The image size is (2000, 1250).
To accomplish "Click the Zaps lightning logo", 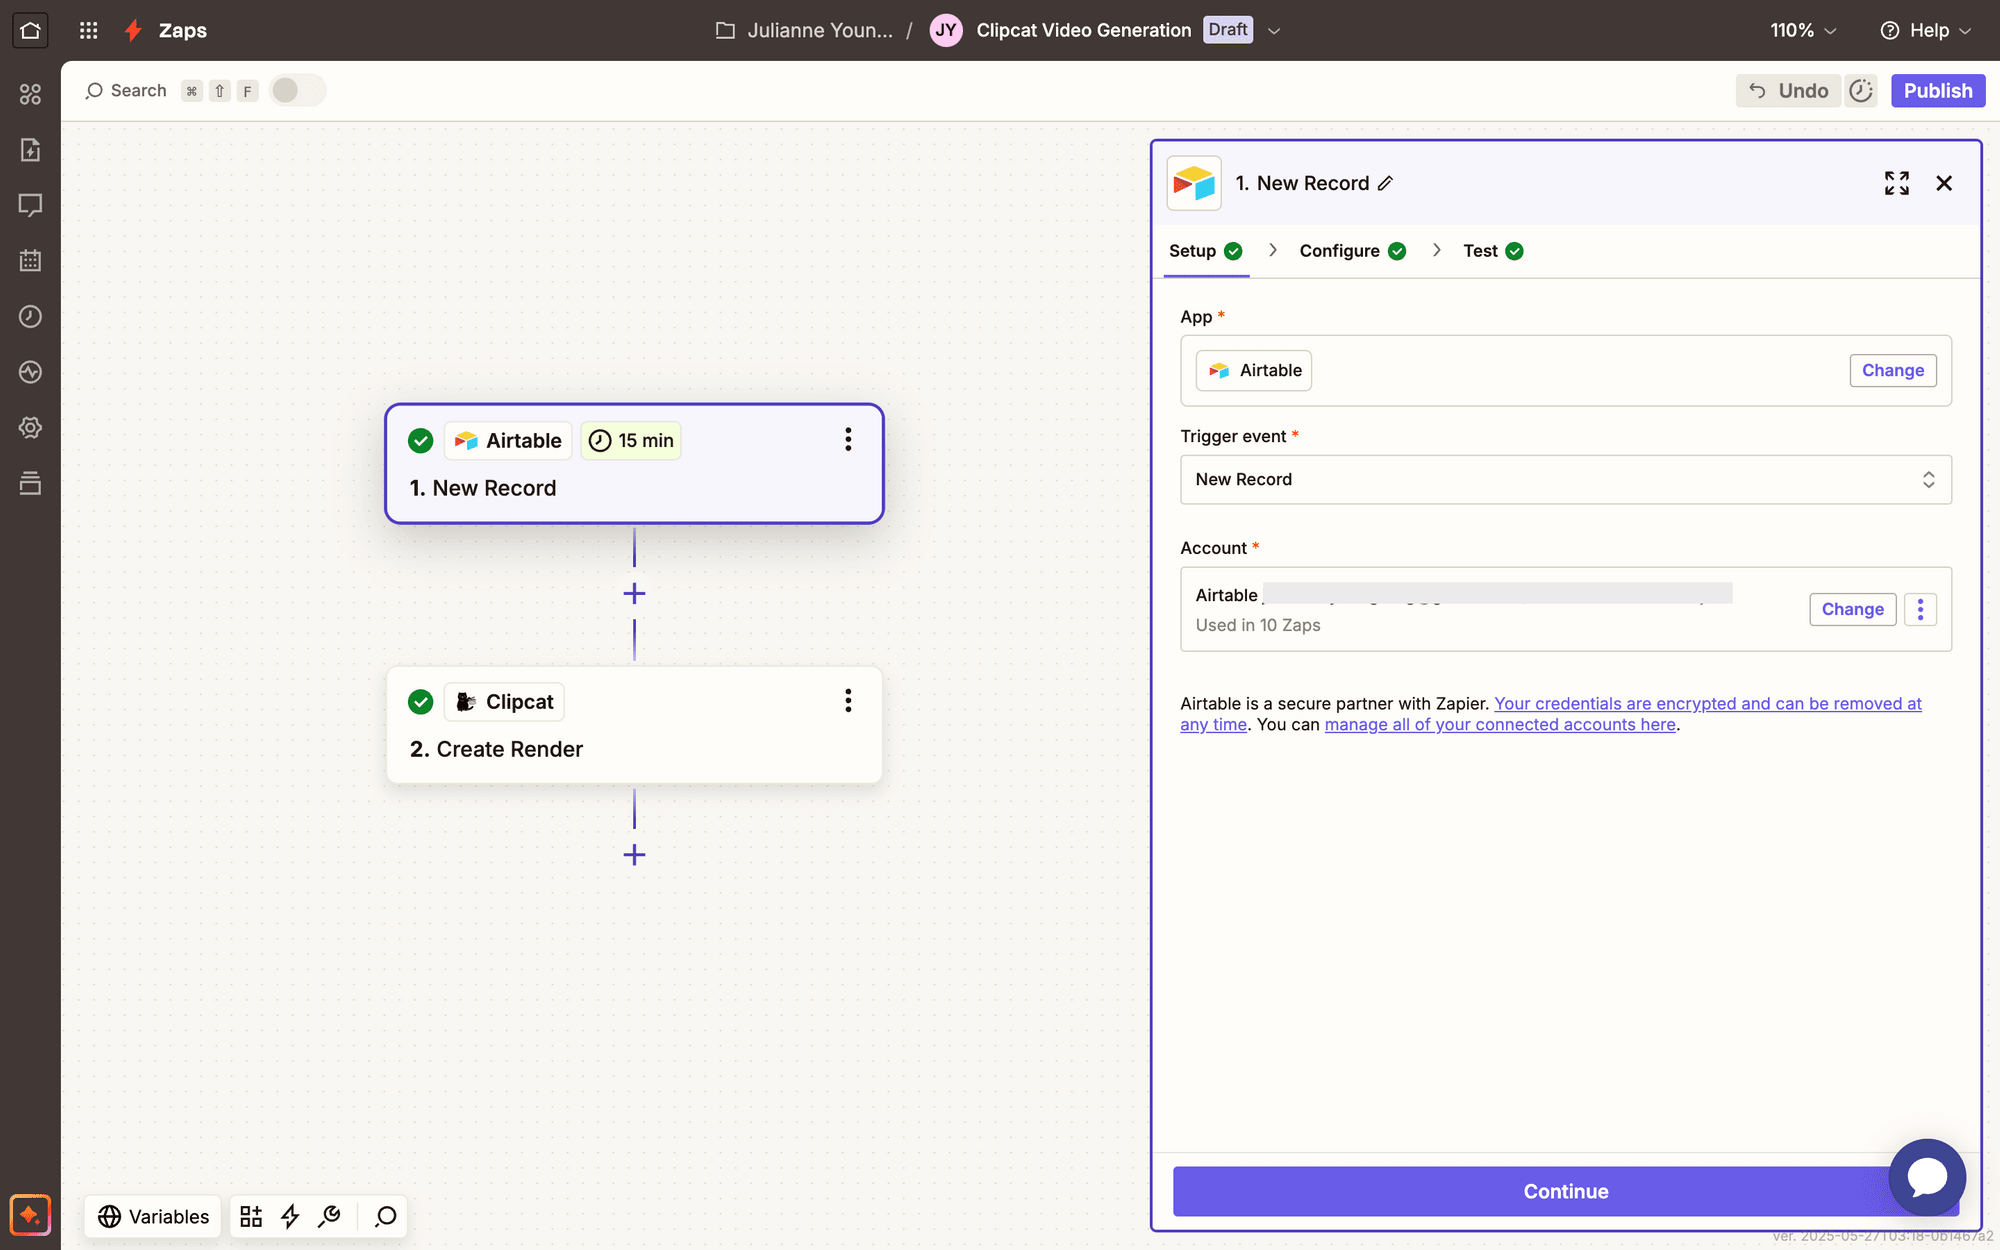I will [x=133, y=30].
